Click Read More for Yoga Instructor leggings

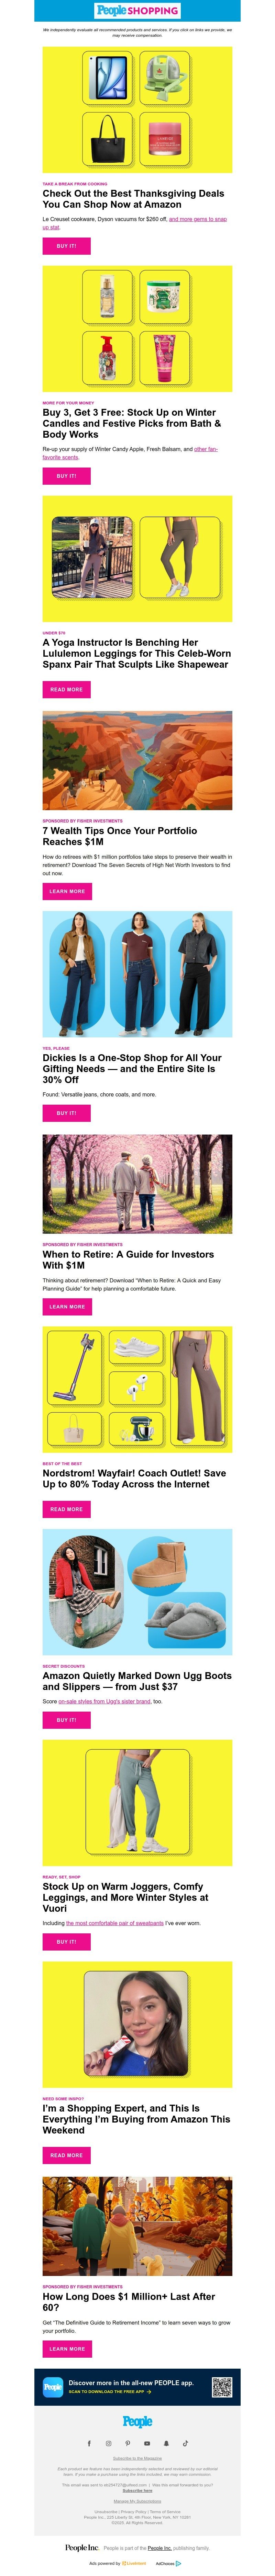(66, 689)
